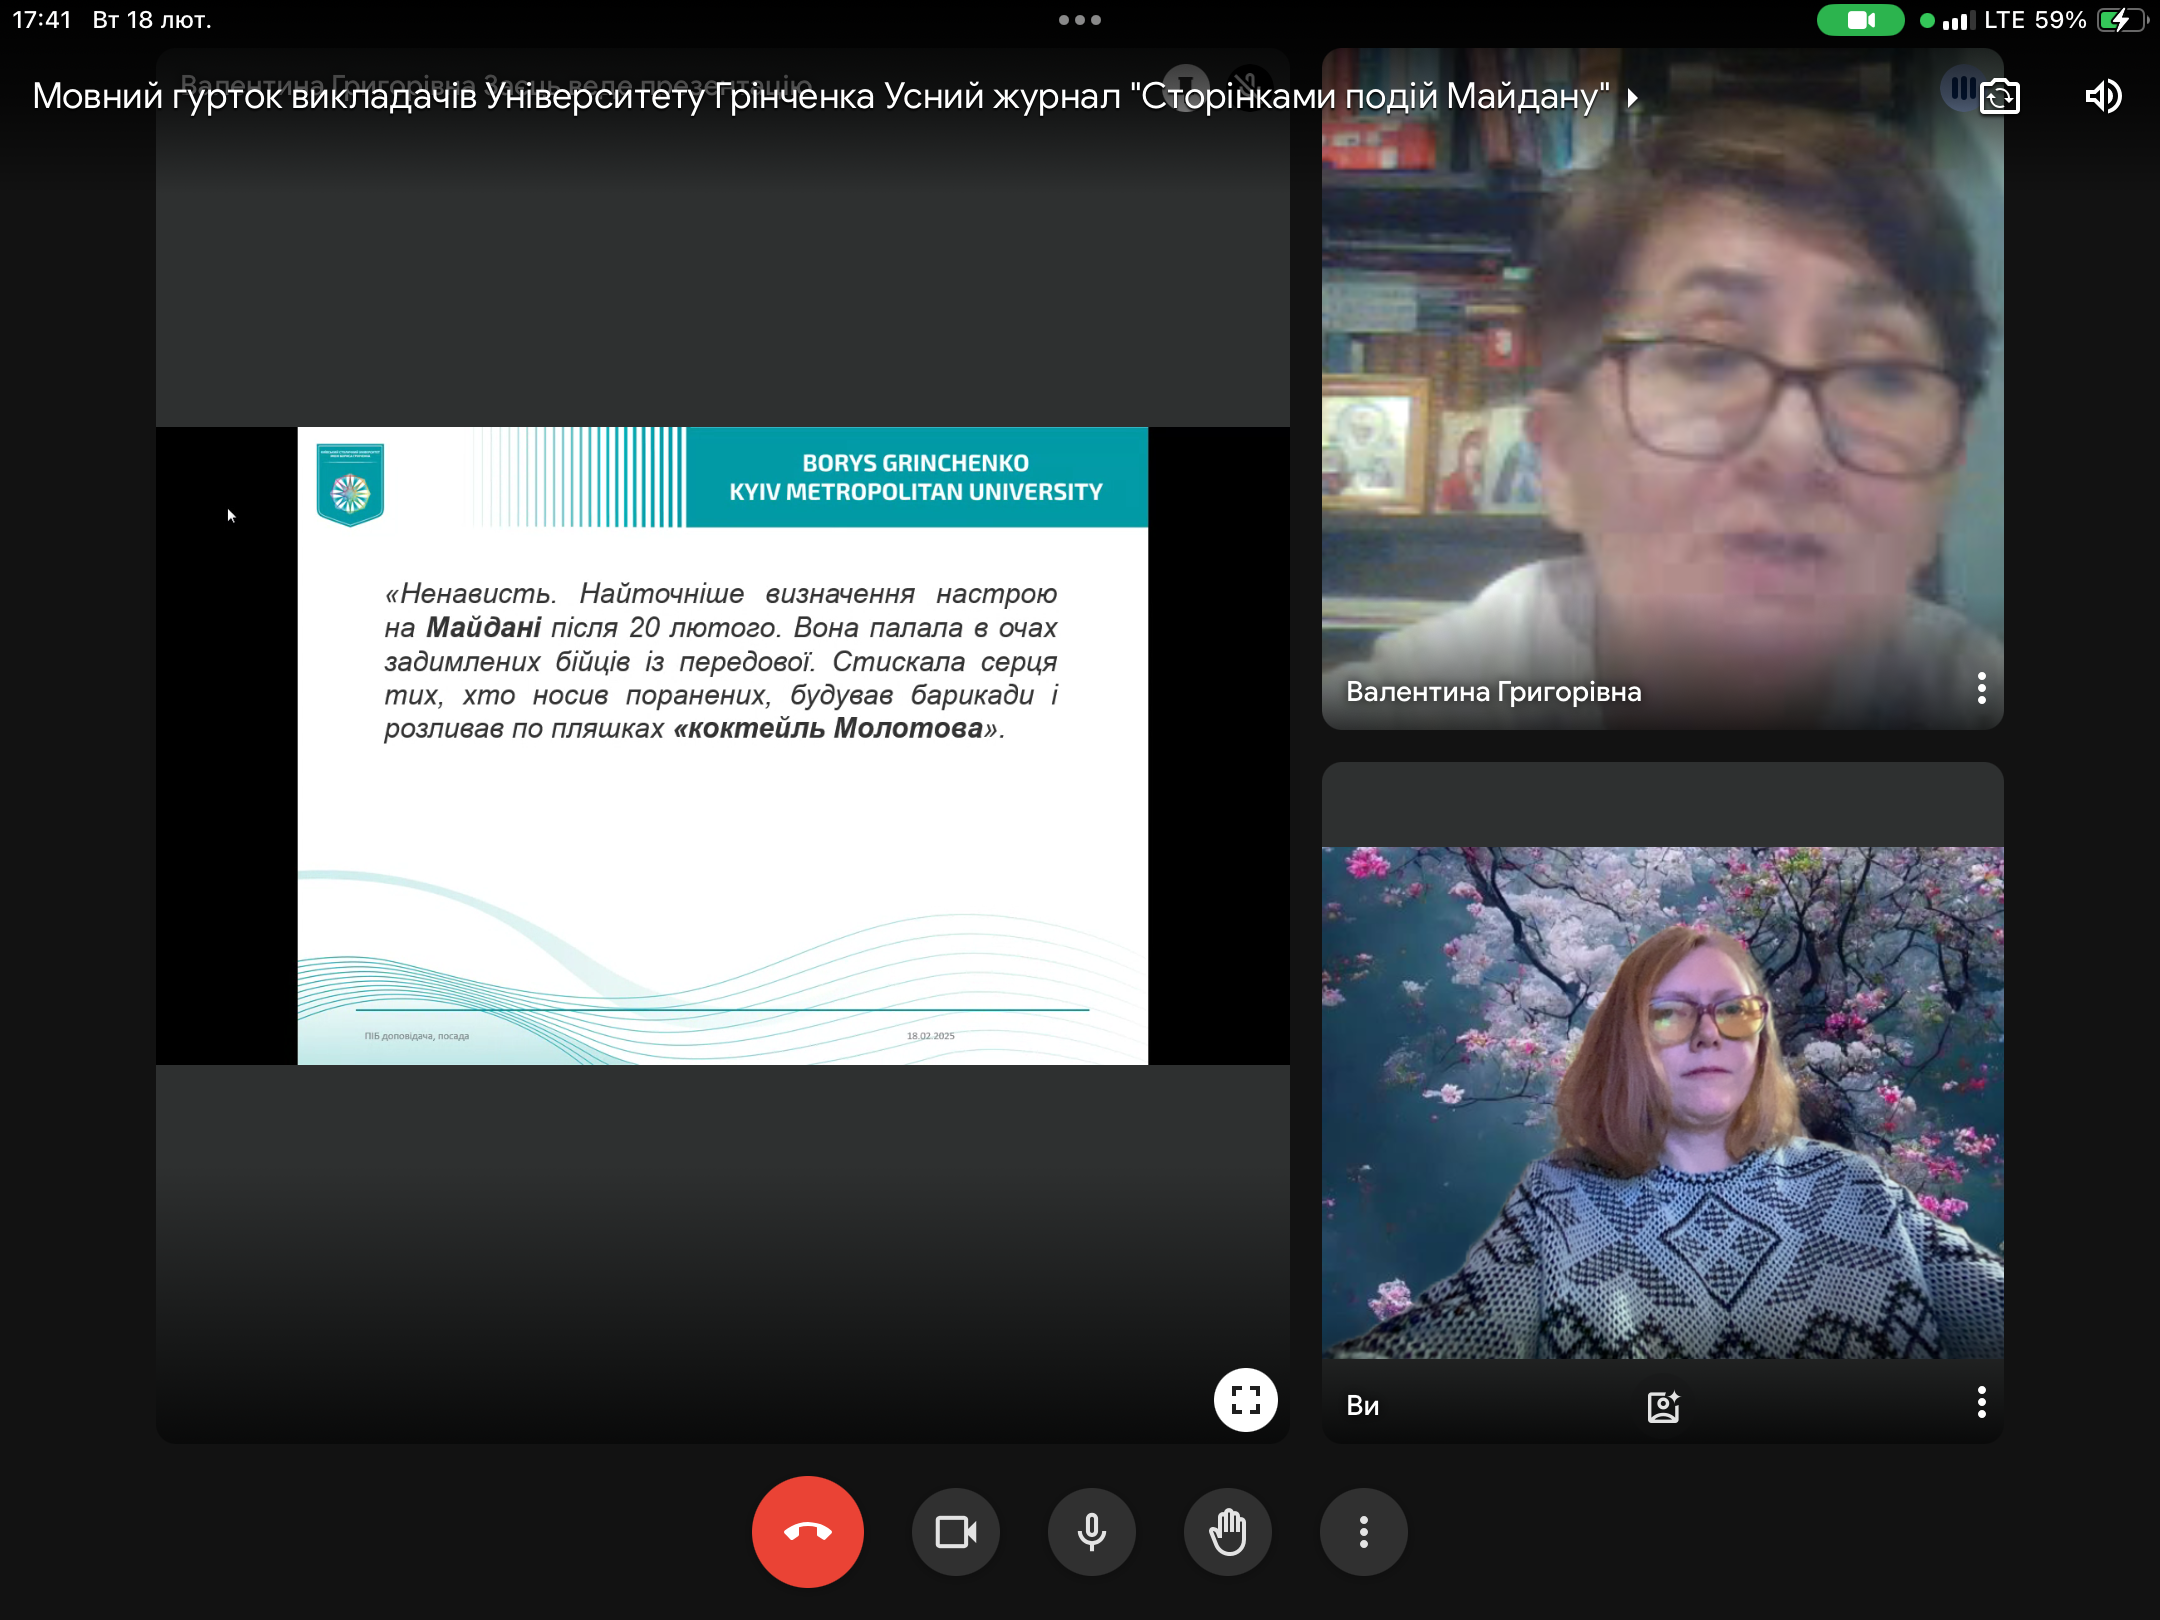Tap your own self-view video
Image resolution: width=2160 pixels, height=1620 pixels.
click(x=1662, y=1100)
